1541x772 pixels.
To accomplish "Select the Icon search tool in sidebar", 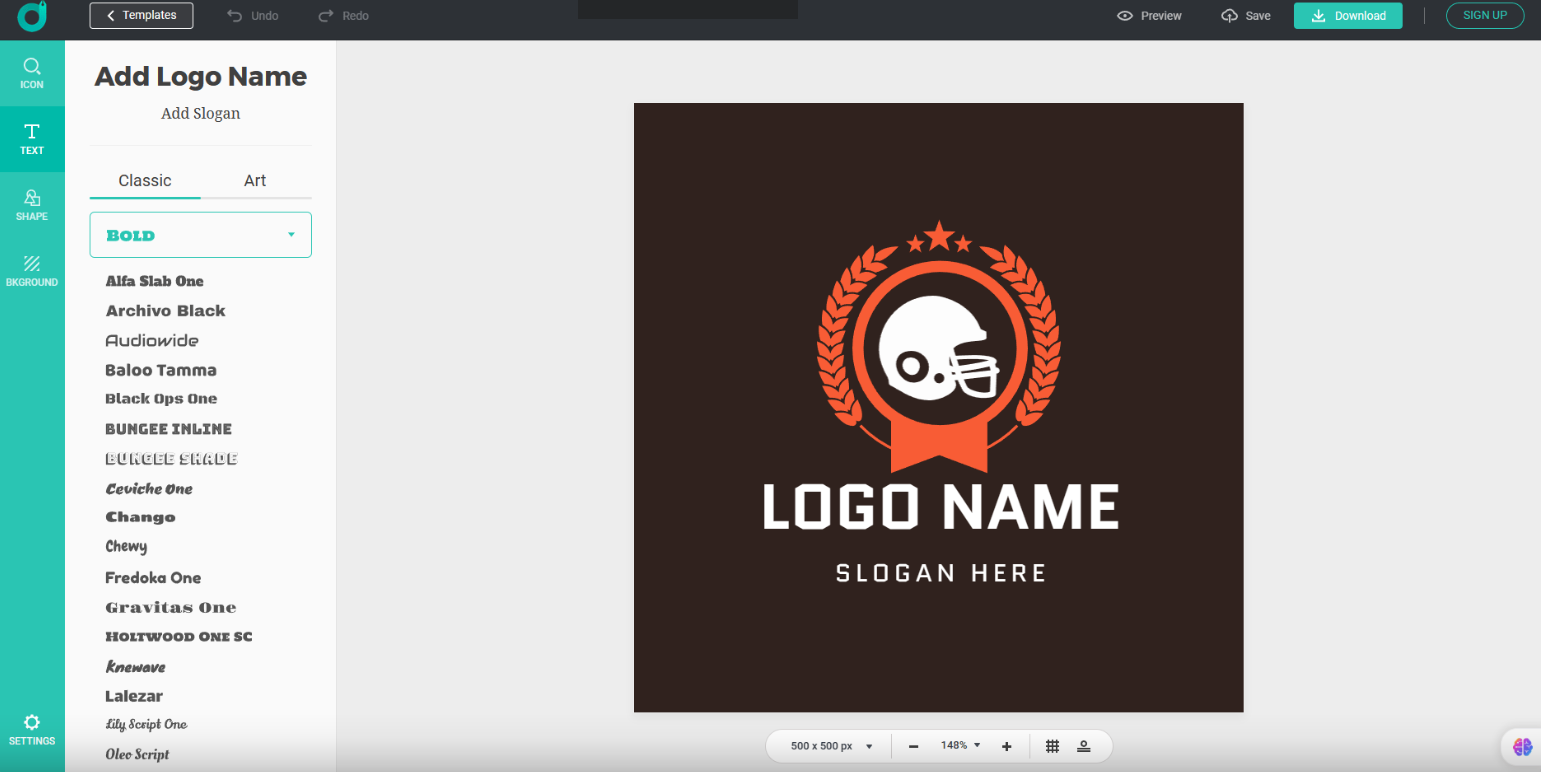I will click(x=32, y=72).
